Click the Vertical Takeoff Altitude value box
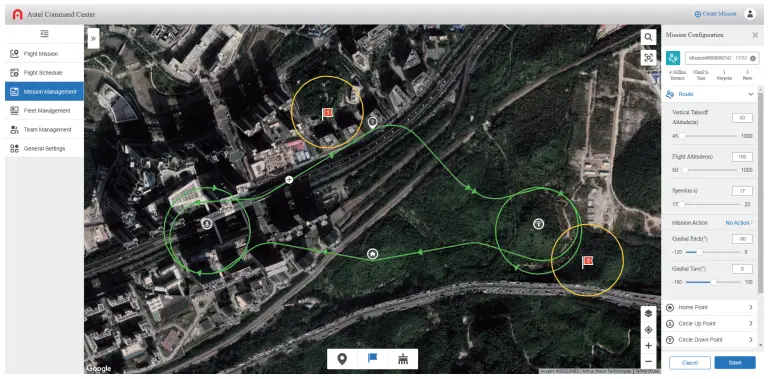The height and width of the screenshot is (379, 768). pos(742,118)
